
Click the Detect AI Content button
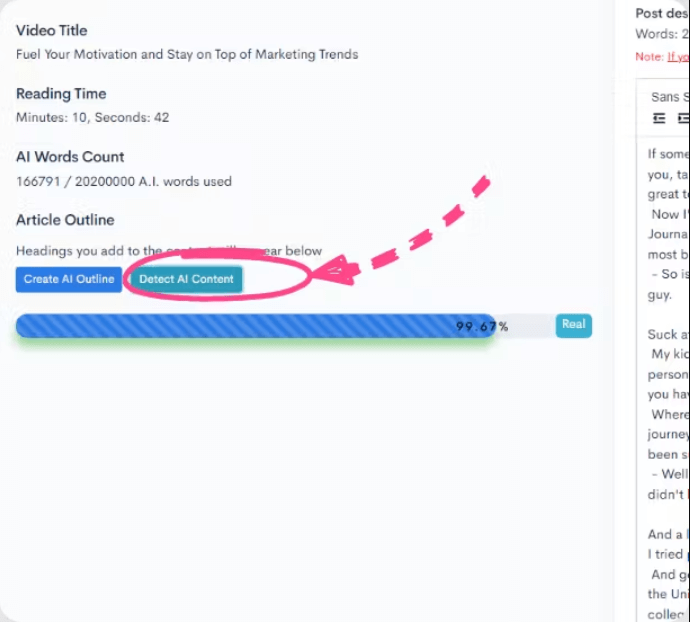(x=186, y=279)
